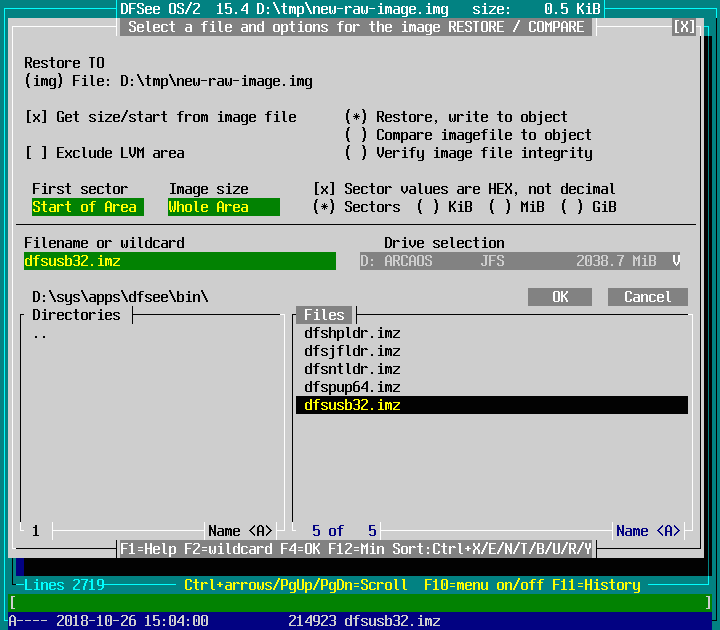720x630 pixels.
Task: Select the GiB unit radio button
Action: 572,207
